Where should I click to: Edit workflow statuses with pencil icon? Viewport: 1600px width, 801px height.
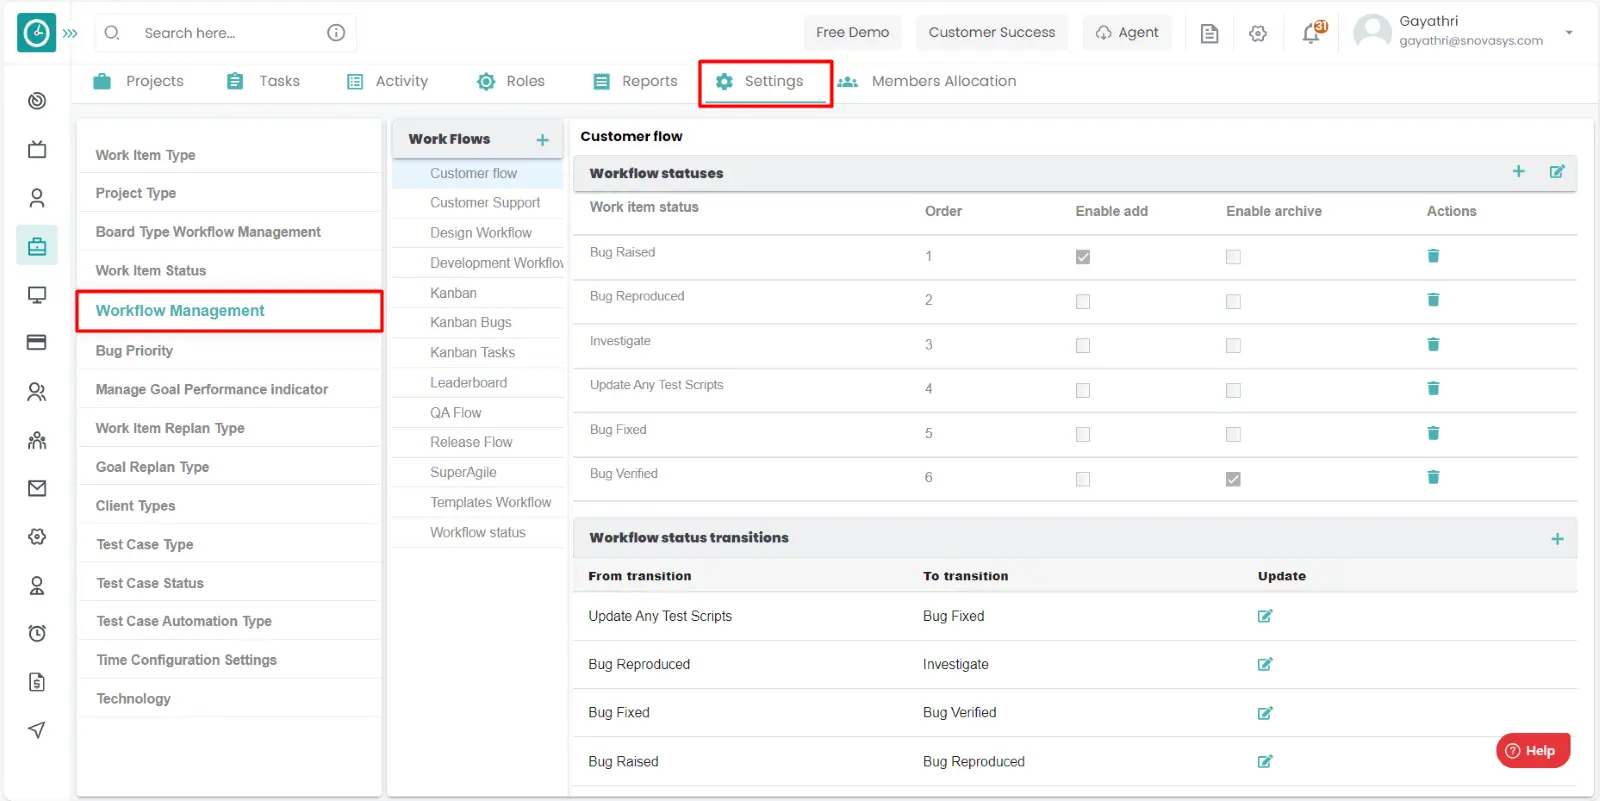pyautogui.click(x=1557, y=172)
